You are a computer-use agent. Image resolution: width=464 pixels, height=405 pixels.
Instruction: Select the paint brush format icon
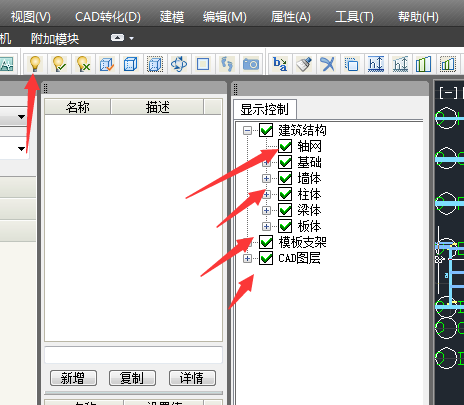[304, 63]
